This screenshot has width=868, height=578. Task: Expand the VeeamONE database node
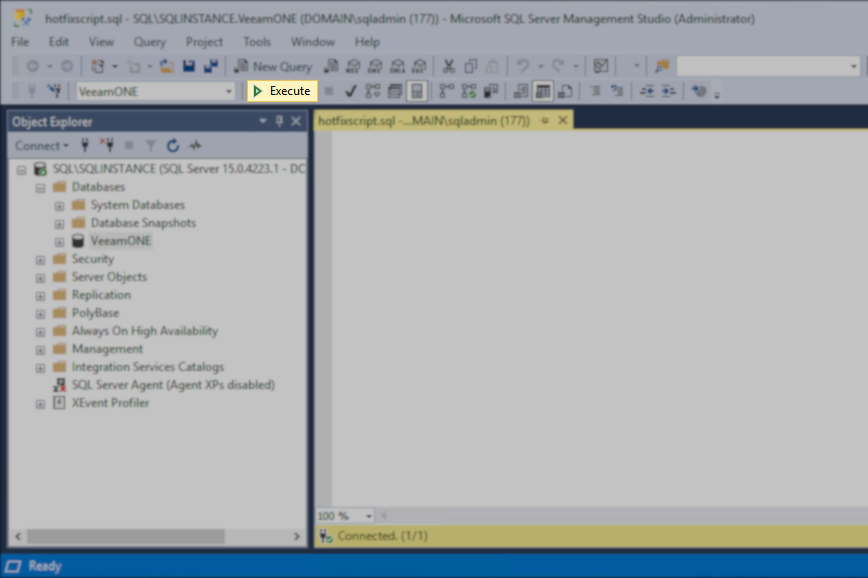[x=59, y=242]
